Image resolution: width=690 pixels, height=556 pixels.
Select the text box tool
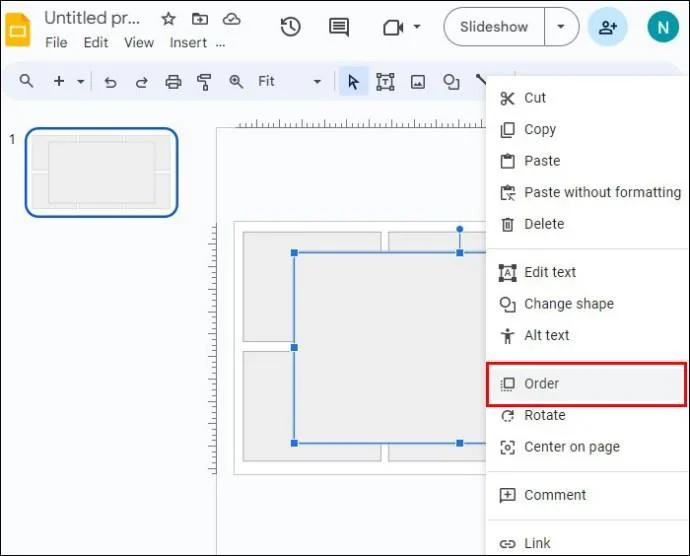pyautogui.click(x=385, y=82)
